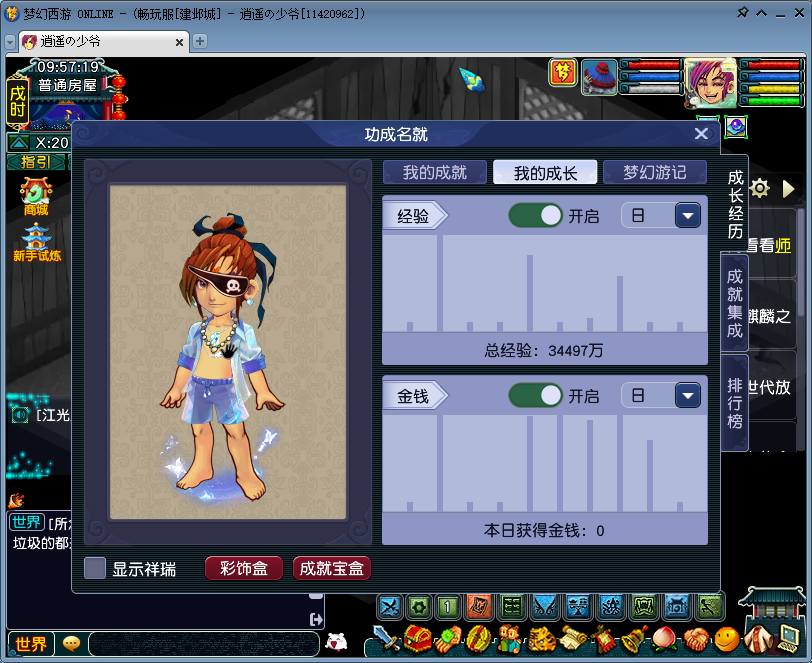Click the settings gear icon beside 成长经历 panel
This screenshot has height=663, width=812.
pyautogui.click(x=759, y=187)
